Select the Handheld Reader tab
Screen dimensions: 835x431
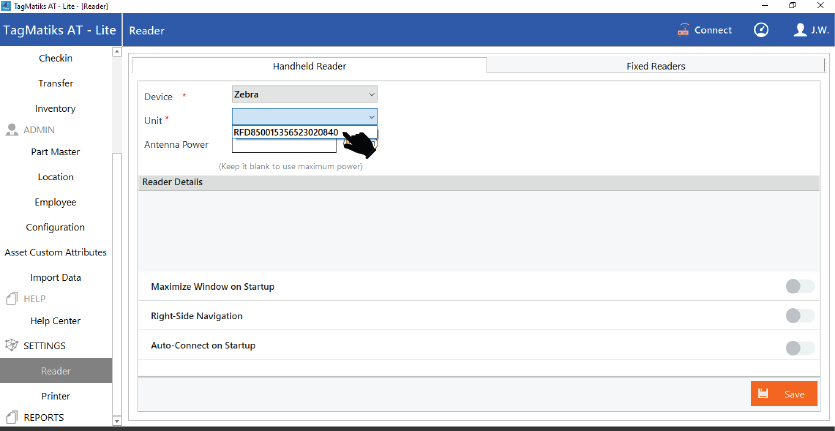(309, 66)
